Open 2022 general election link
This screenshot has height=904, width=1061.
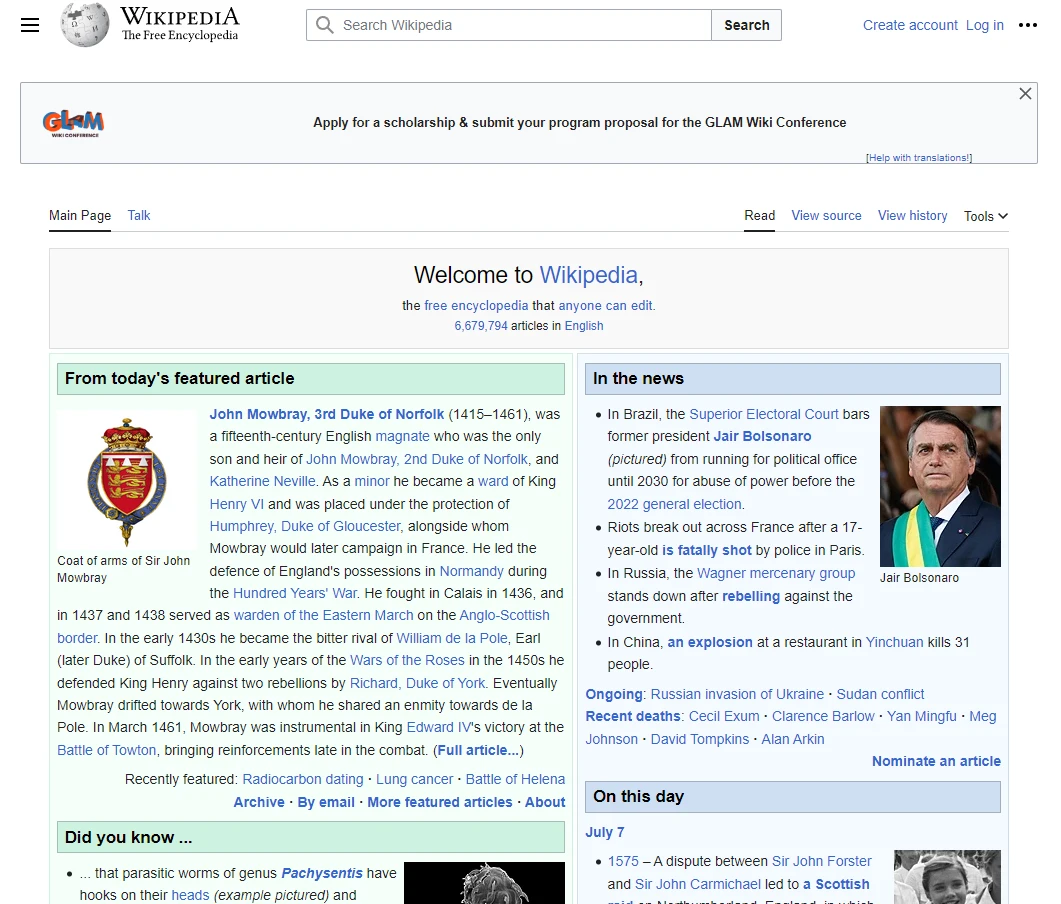click(x=675, y=504)
